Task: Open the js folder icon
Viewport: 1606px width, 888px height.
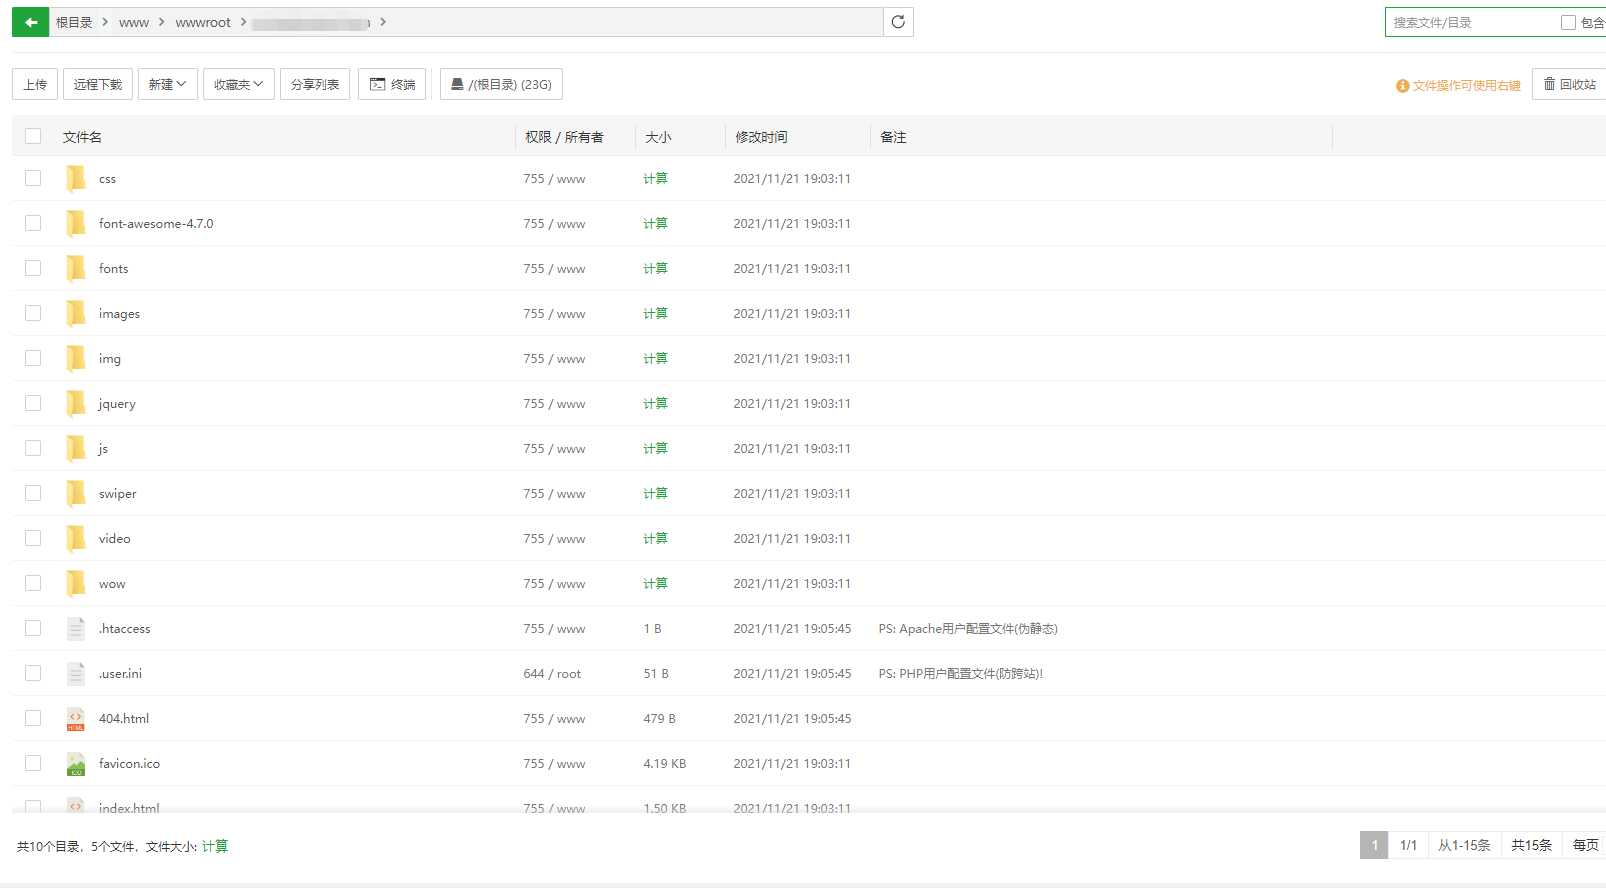Action: (x=76, y=448)
